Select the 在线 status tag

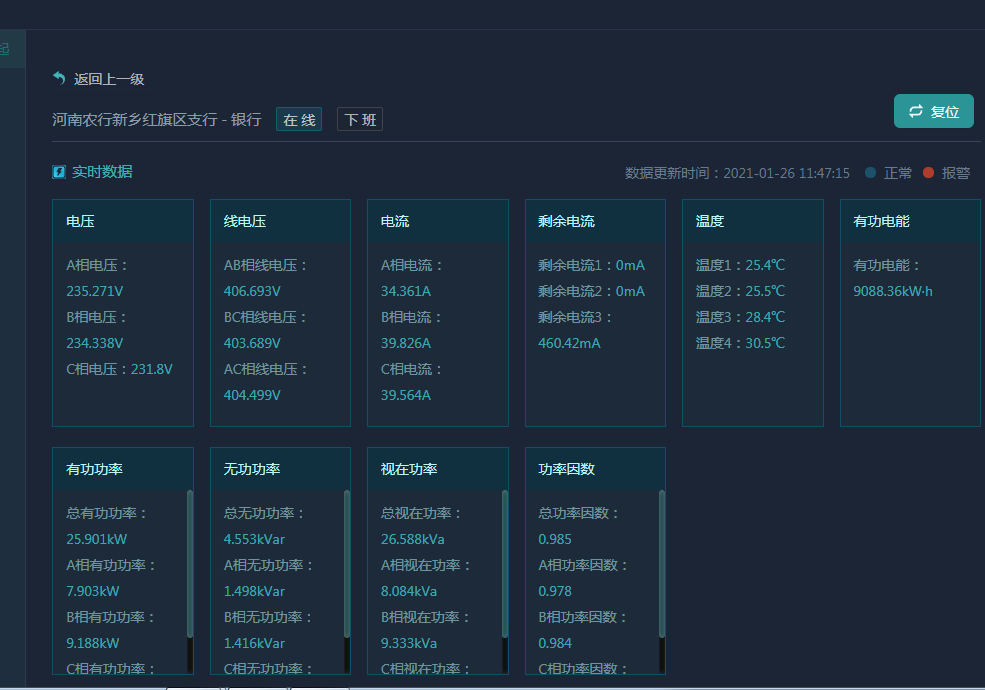pyautogui.click(x=299, y=119)
